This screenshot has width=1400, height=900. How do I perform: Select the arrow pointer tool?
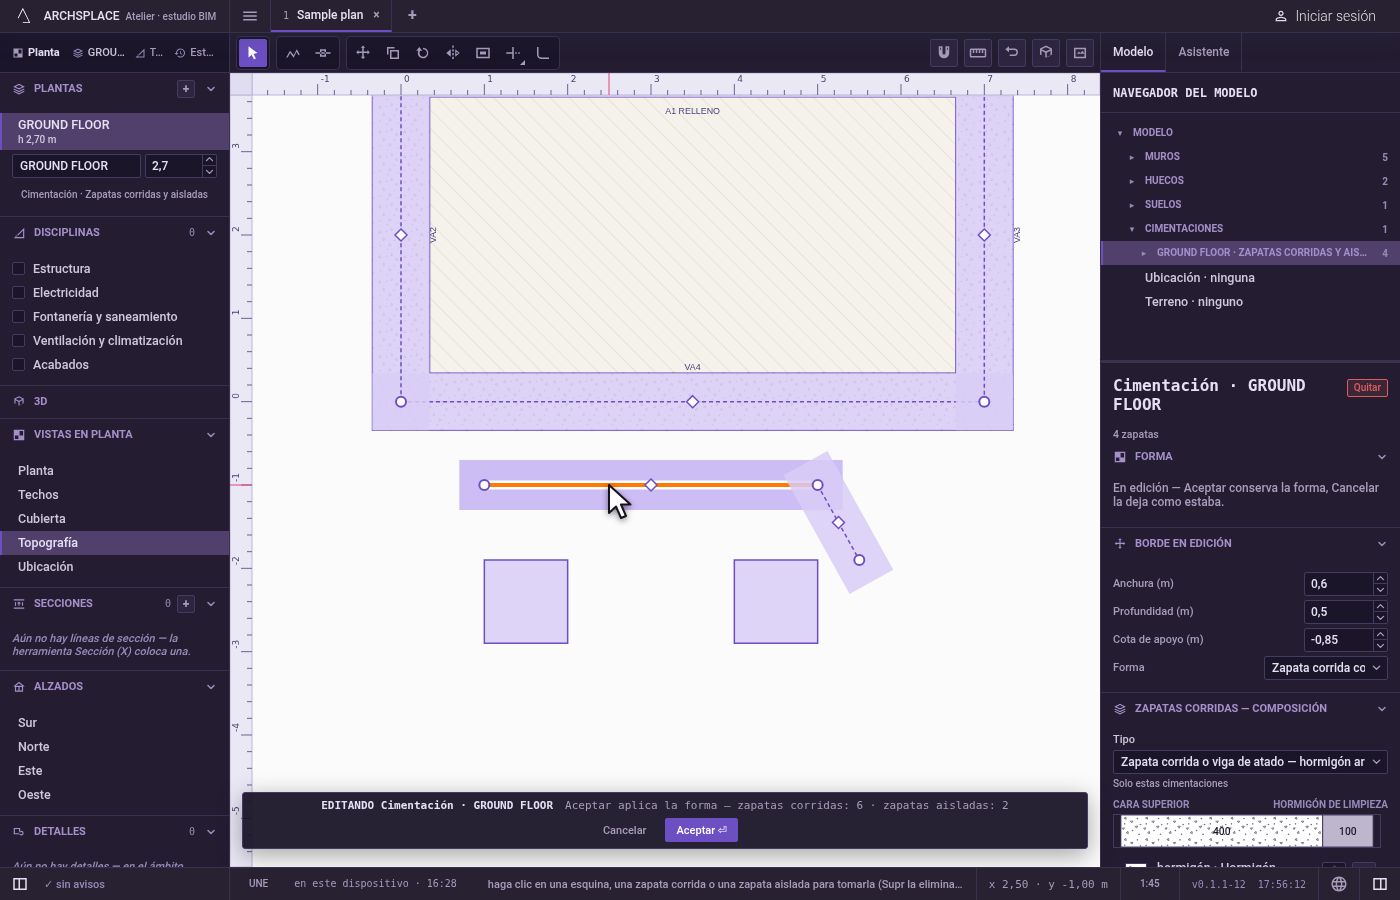click(x=252, y=53)
